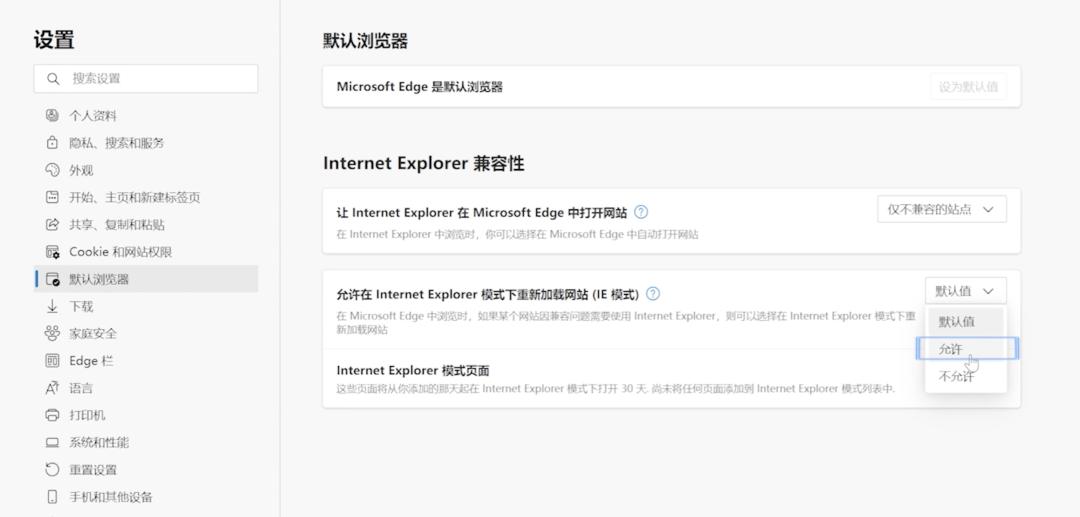Open the 下载 settings page
1080x517 pixels.
click(x=146, y=306)
